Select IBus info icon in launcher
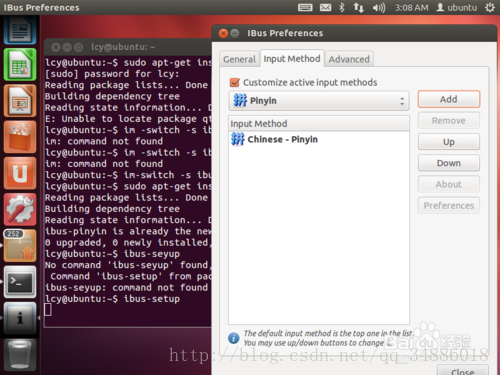The width and height of the screenshot is (500, 375). pyautogui.click(x=20, y=318)
